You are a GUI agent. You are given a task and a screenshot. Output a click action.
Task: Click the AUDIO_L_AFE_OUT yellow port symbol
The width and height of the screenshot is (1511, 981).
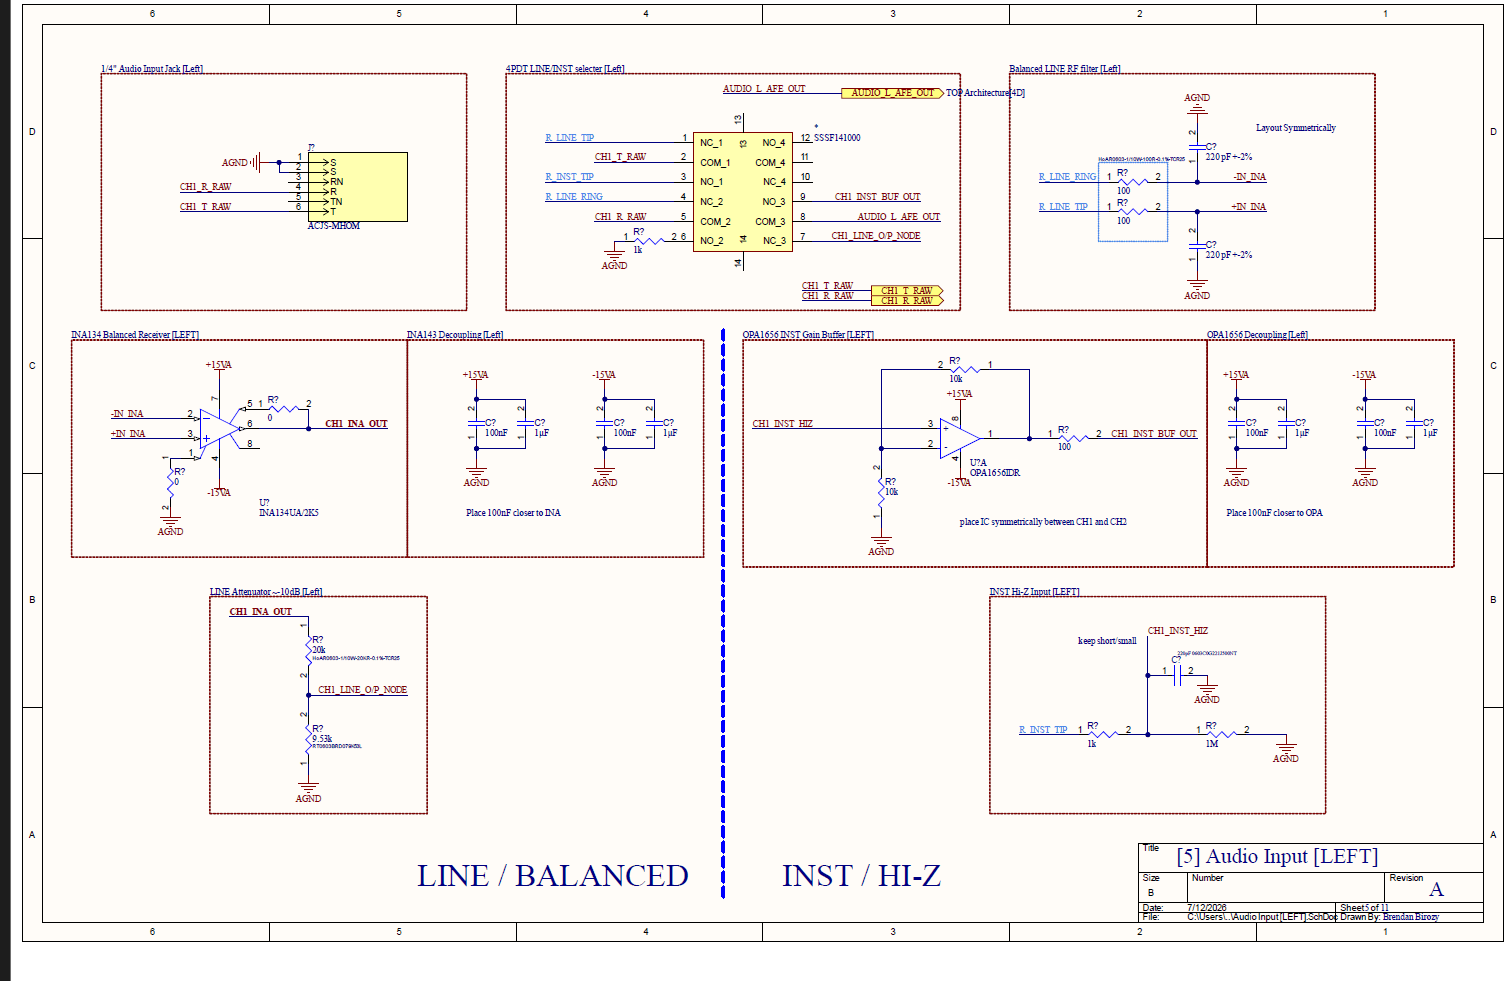coord(892,93)
